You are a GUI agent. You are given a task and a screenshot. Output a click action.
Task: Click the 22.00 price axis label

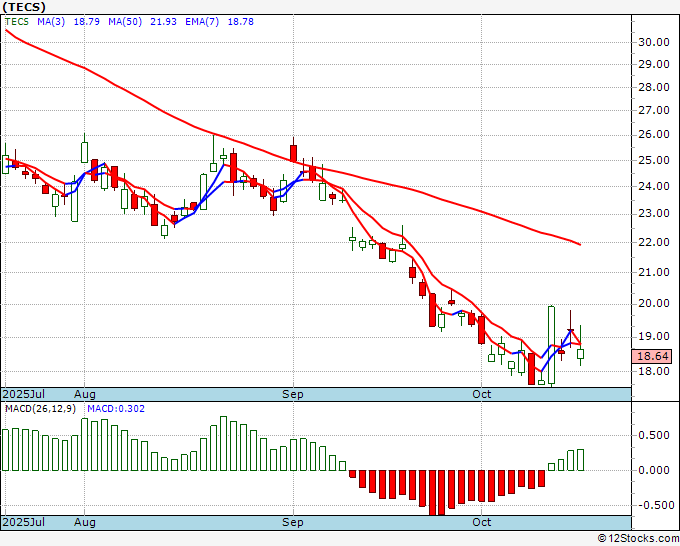point(654,242)
